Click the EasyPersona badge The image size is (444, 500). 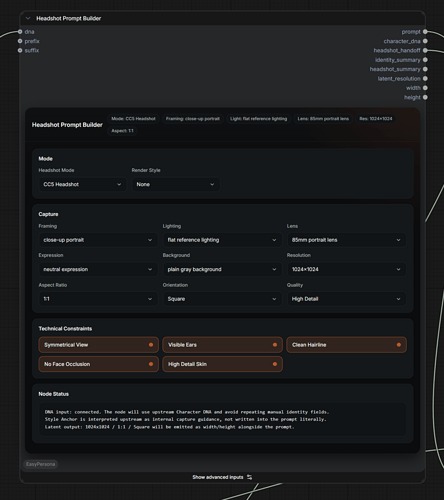[40, 464]
